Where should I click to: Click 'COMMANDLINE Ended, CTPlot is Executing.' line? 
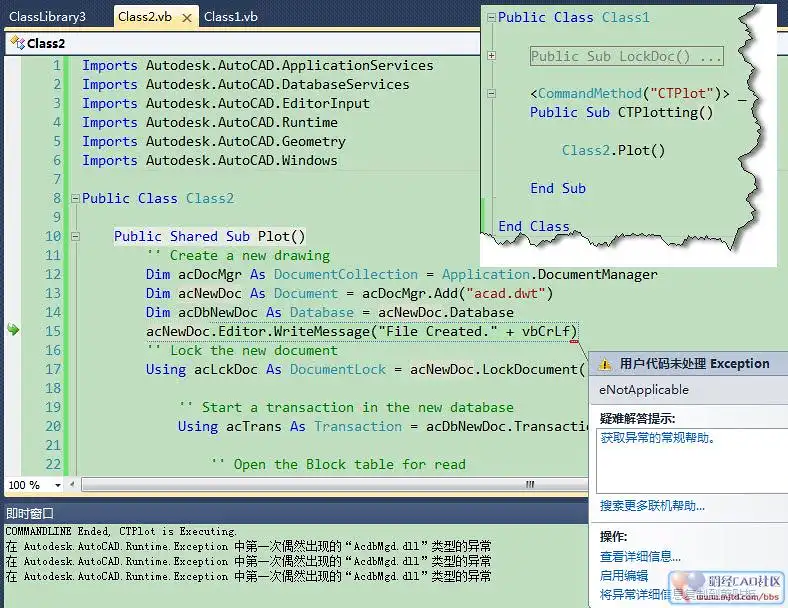click(121, 531)
